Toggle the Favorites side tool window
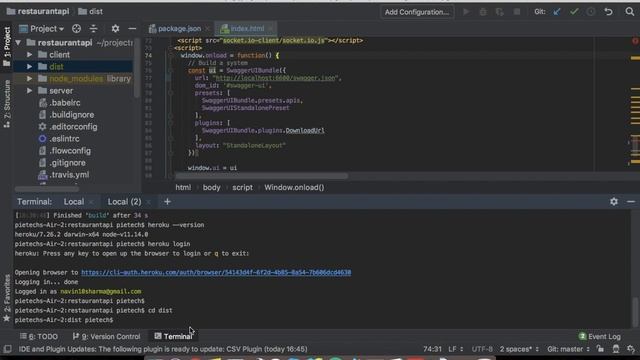 pos(7,298)
